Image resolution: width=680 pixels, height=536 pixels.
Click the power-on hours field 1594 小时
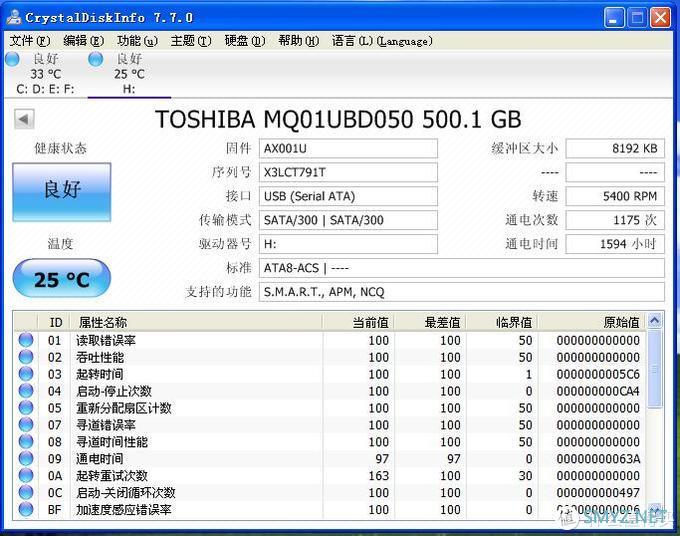point(615,244)
